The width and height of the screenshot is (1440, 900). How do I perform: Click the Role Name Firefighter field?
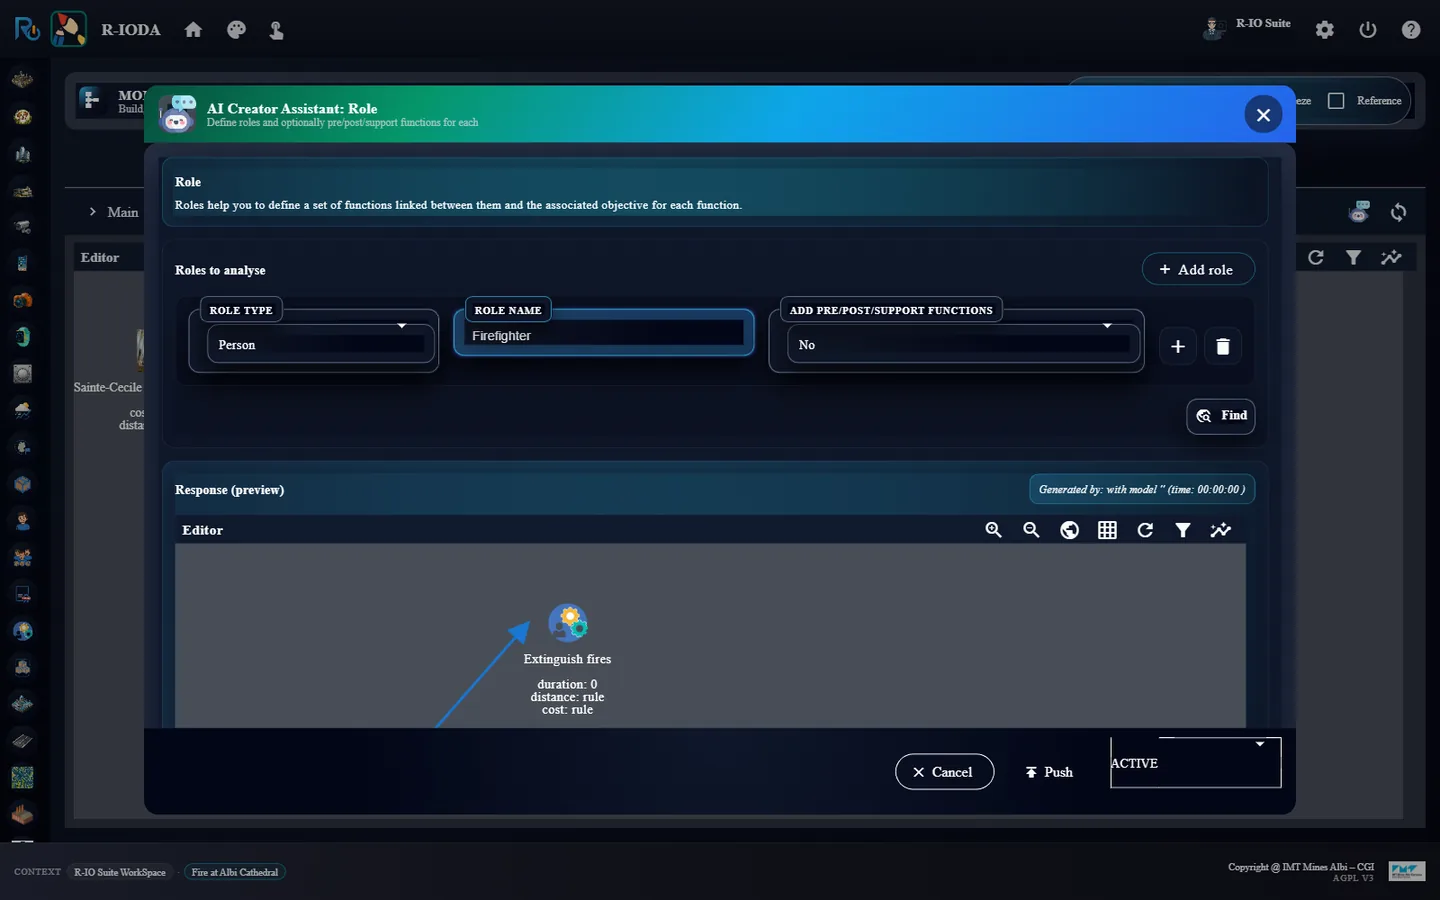point(604,336)
